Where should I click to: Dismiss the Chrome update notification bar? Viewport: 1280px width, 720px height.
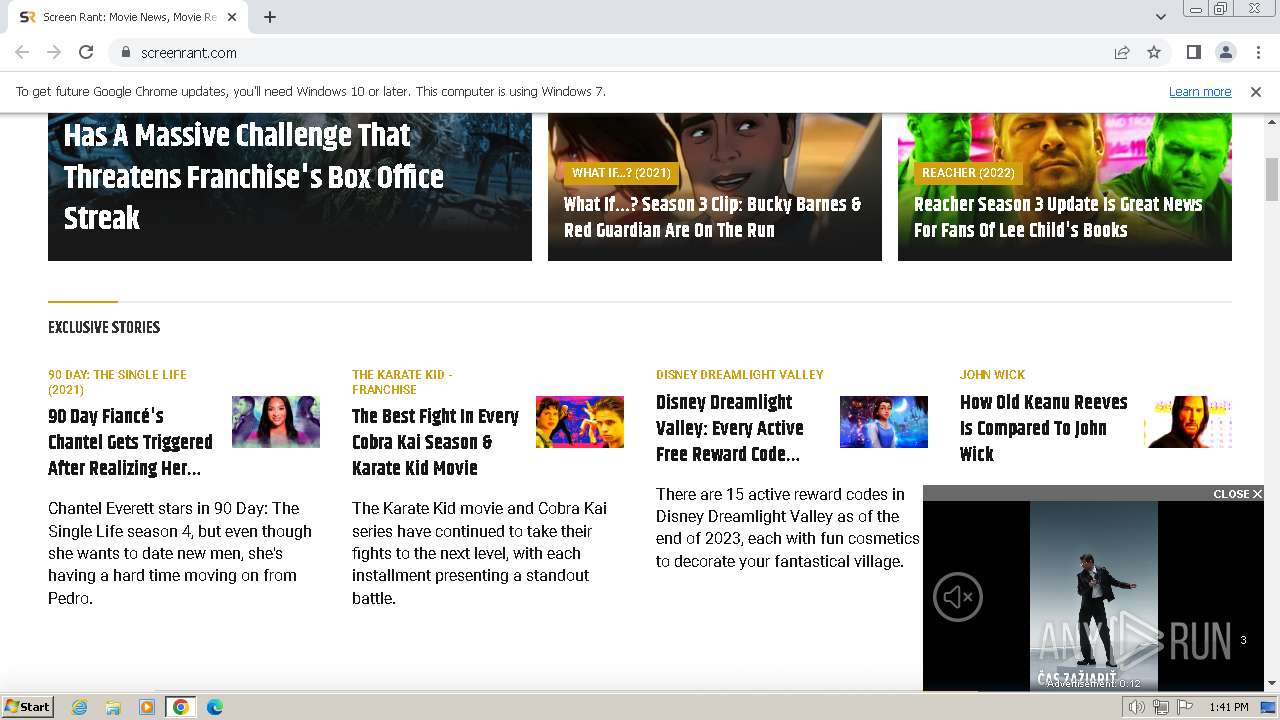tap(1256, 91)
